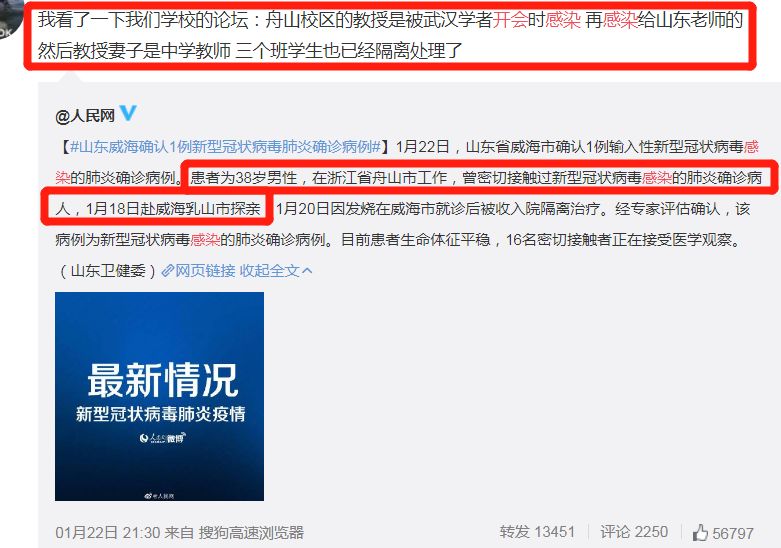Viewport: 781px width, 548px height.
Task: Open the 最新情况 blue image thumbnail
Action: click(x=159, y=396)
